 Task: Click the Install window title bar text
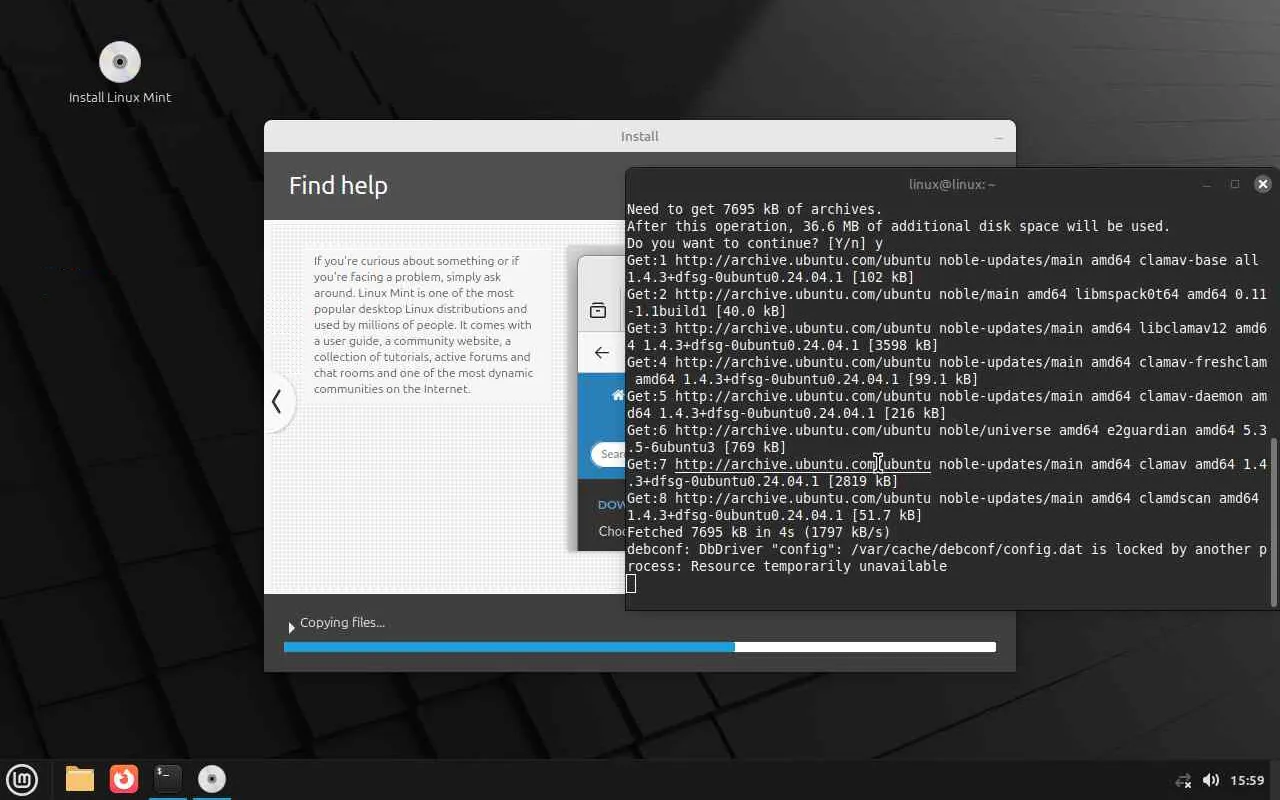[640, 137]
